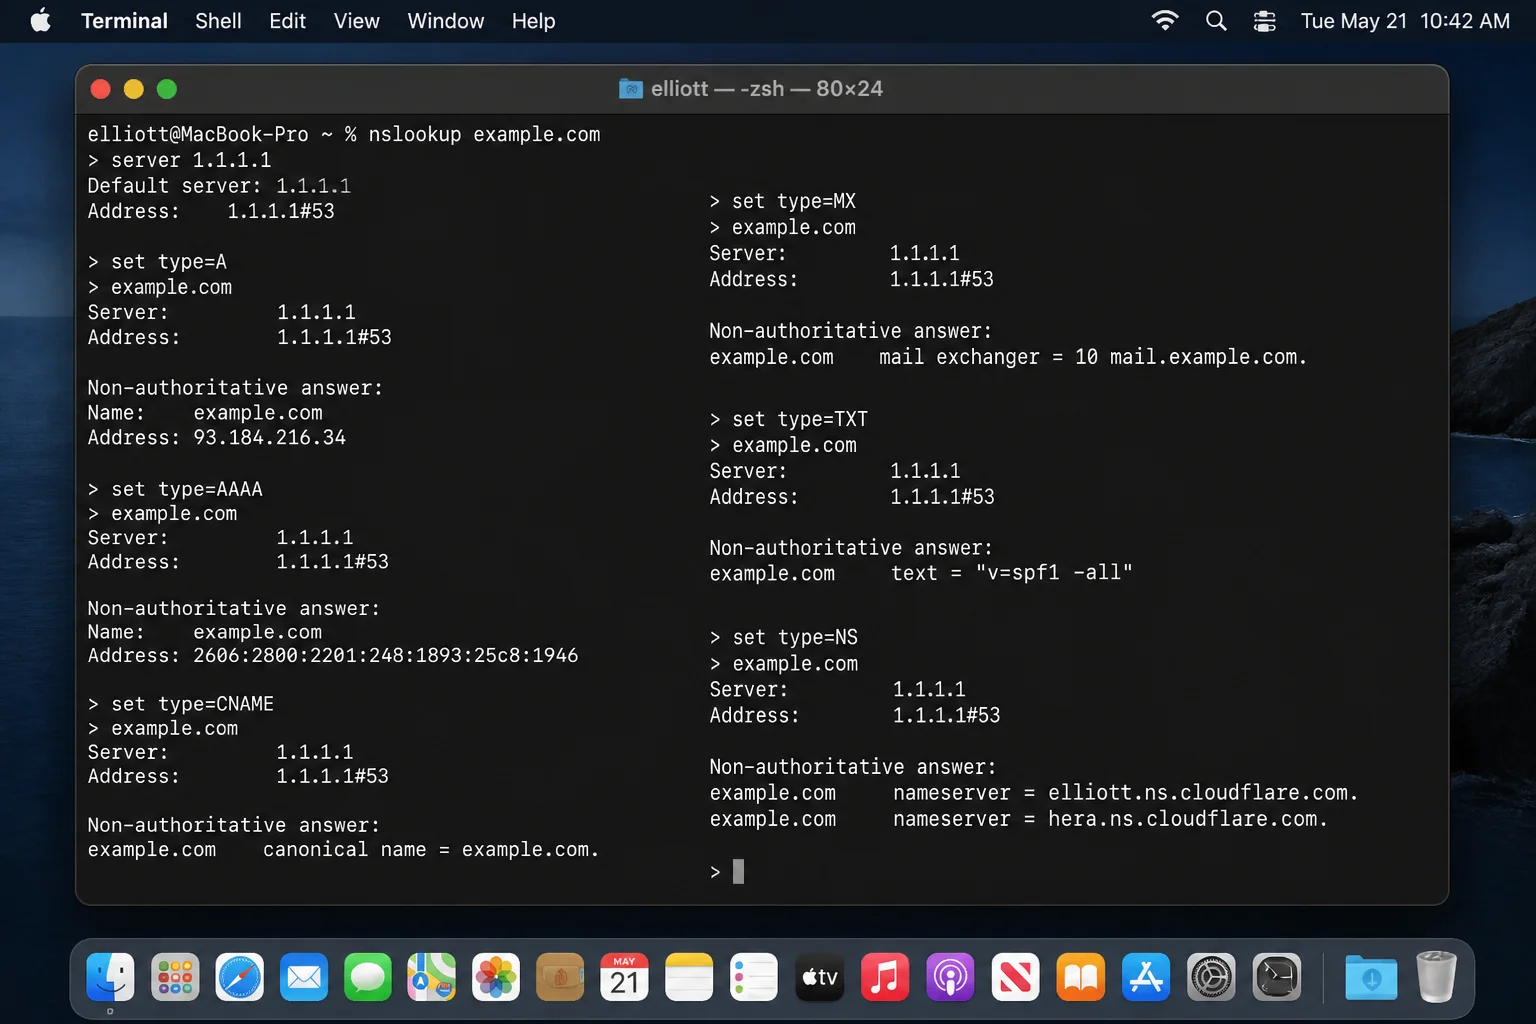1536x1024 pixels.
Task: Click the 'Default server: 1.1.1.1' line
Action: coord(219,186)
